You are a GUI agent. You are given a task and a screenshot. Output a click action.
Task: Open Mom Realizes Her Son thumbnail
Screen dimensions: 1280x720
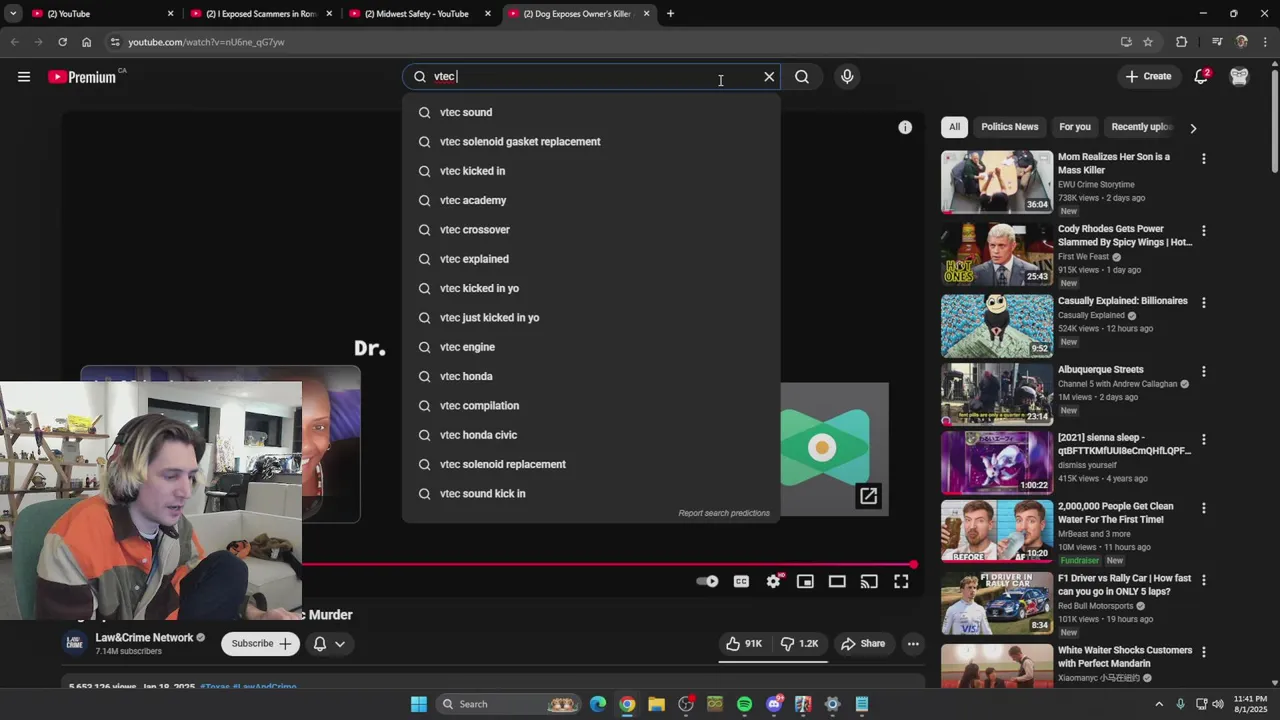pyautogui.click(x=997, y=182)
